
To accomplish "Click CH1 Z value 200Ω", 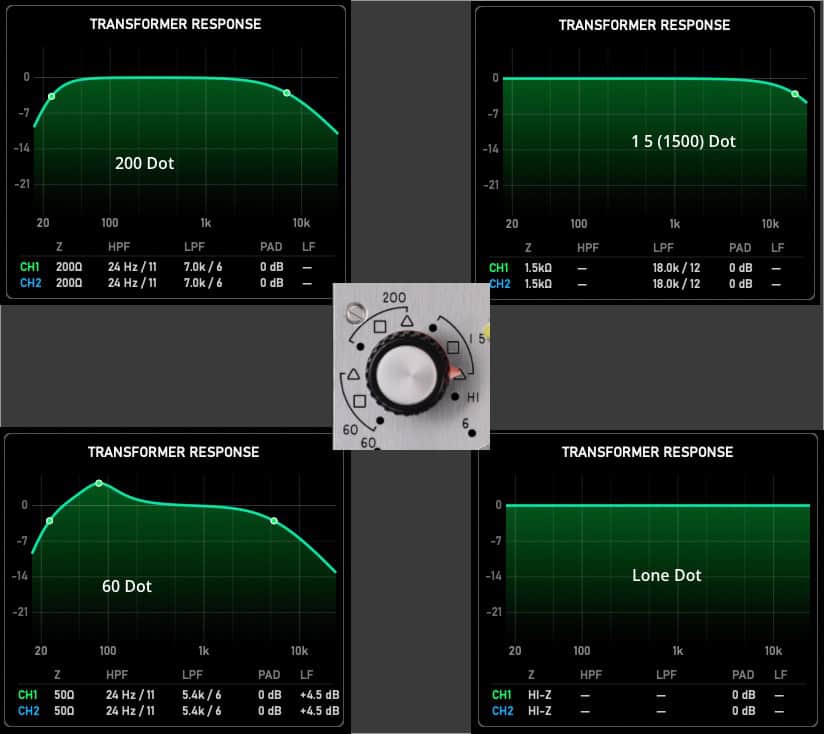I will (69, 267).
